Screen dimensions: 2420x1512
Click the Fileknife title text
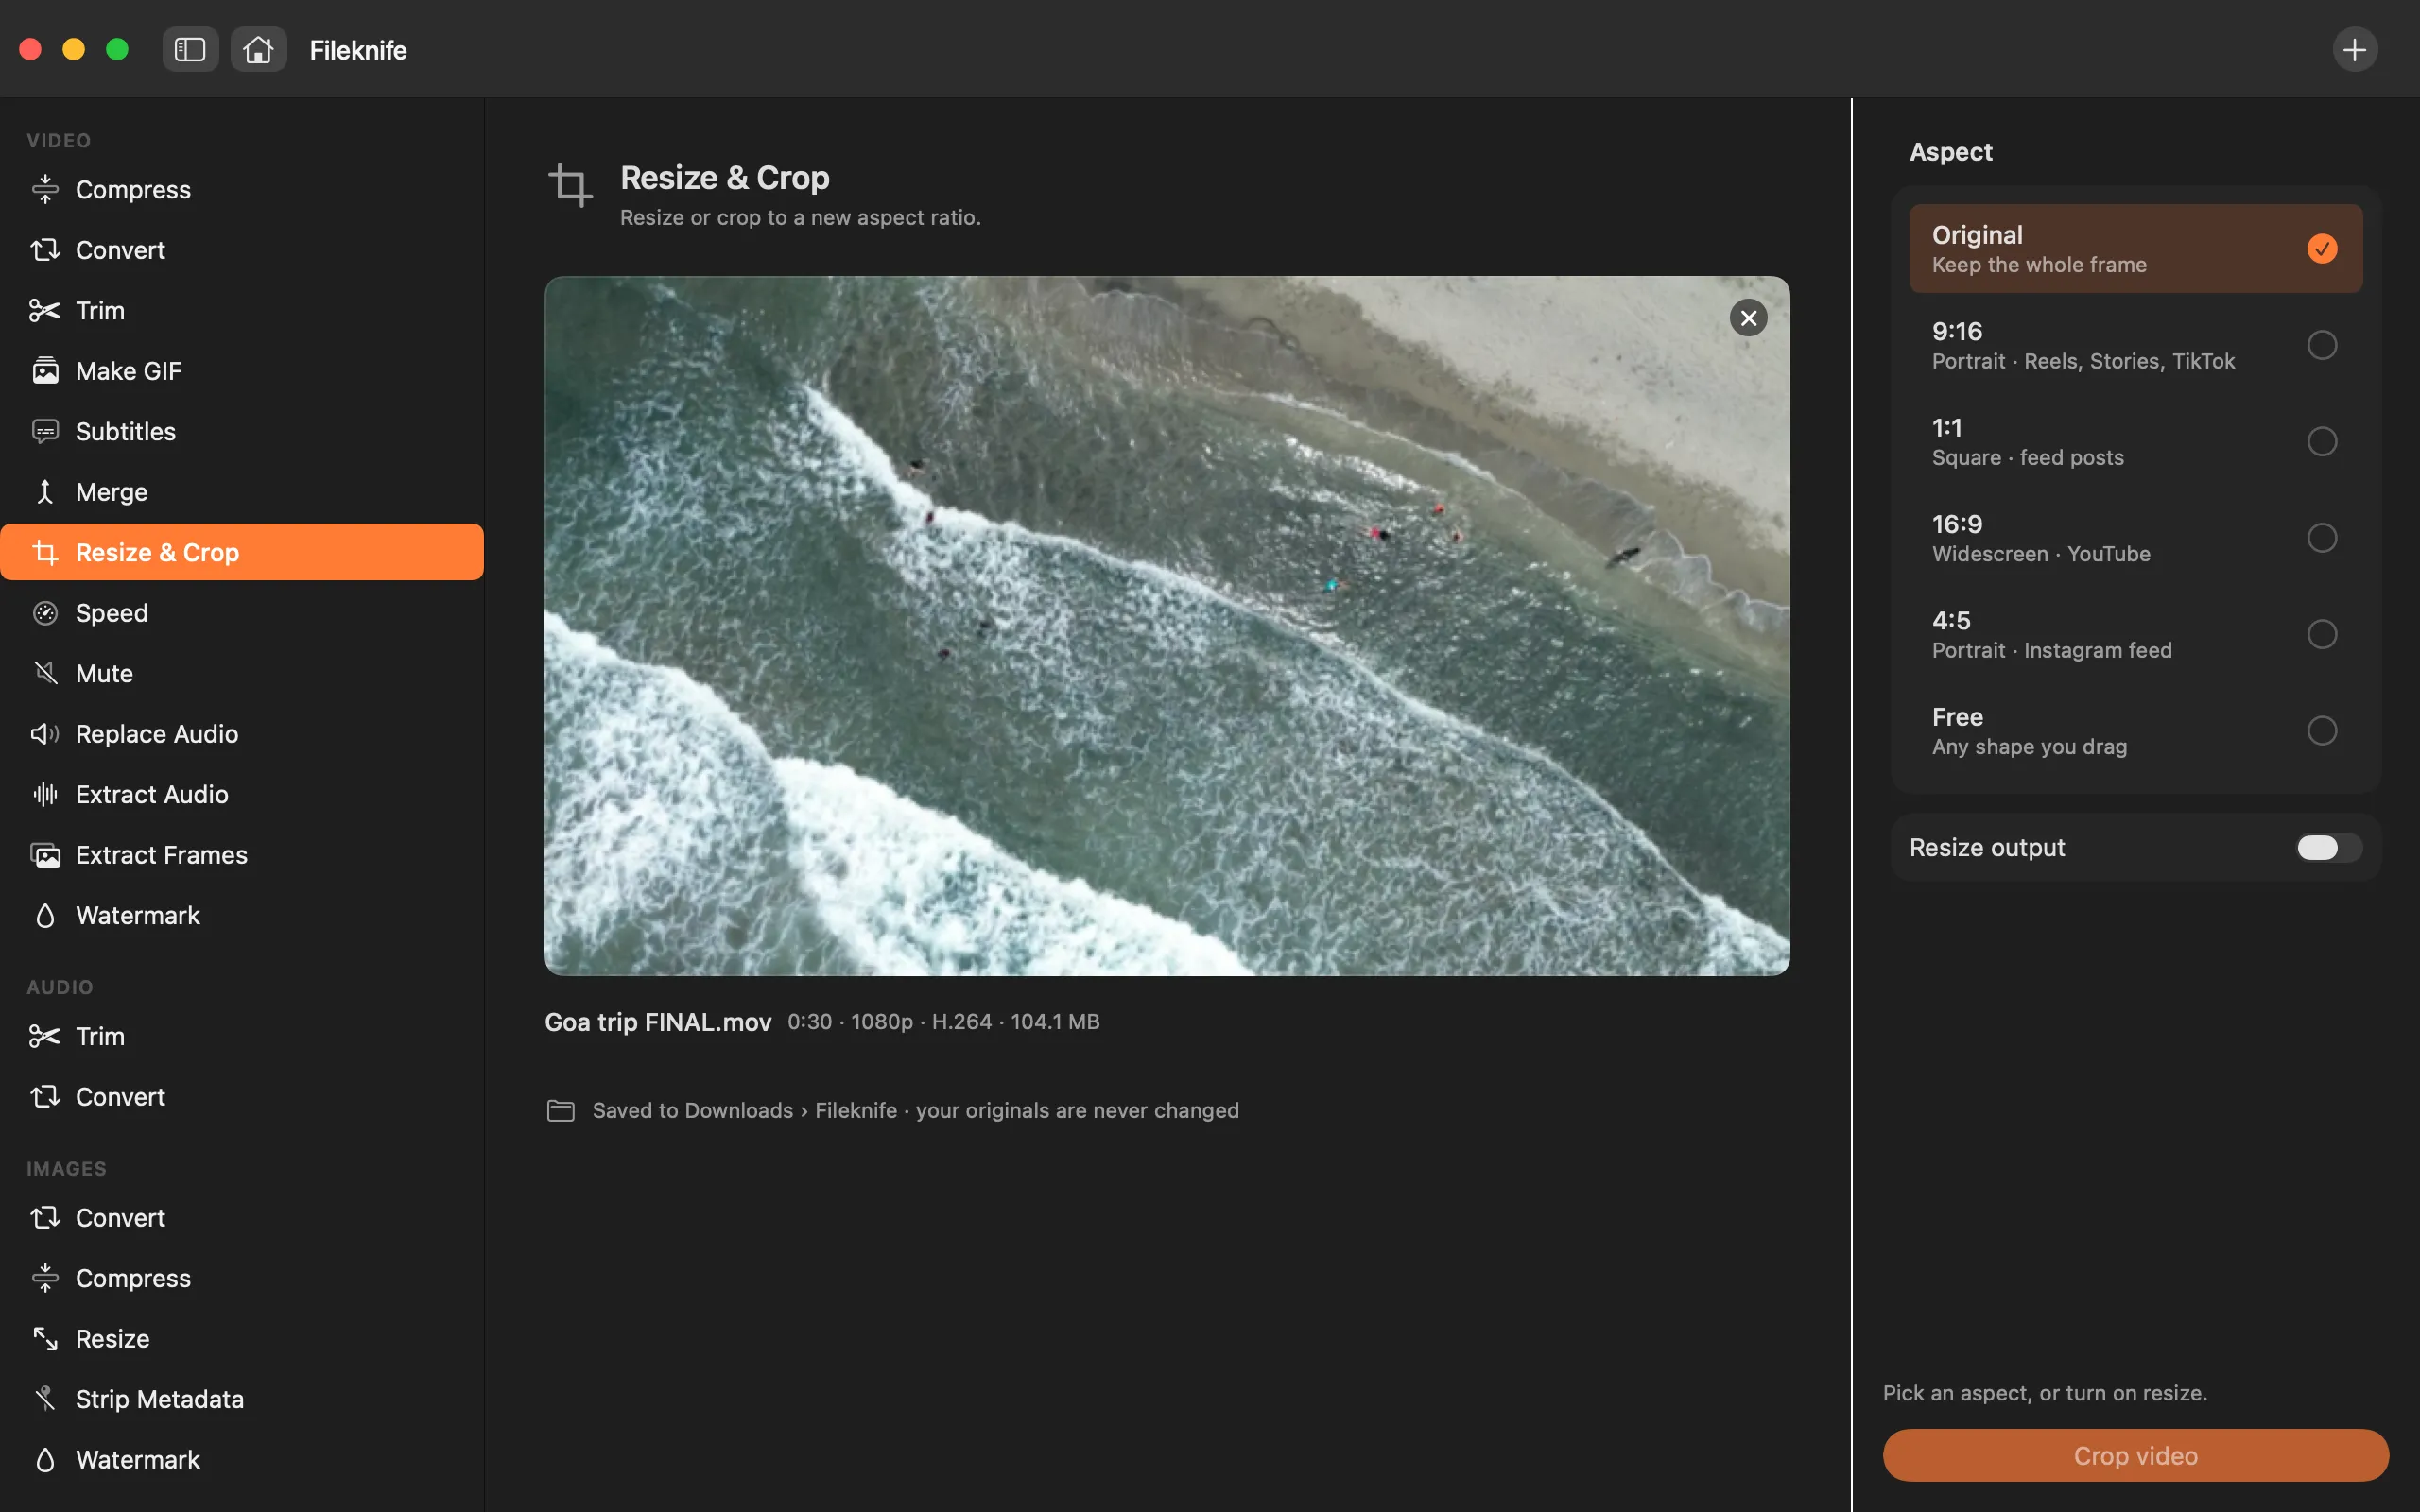click(358, 50)
